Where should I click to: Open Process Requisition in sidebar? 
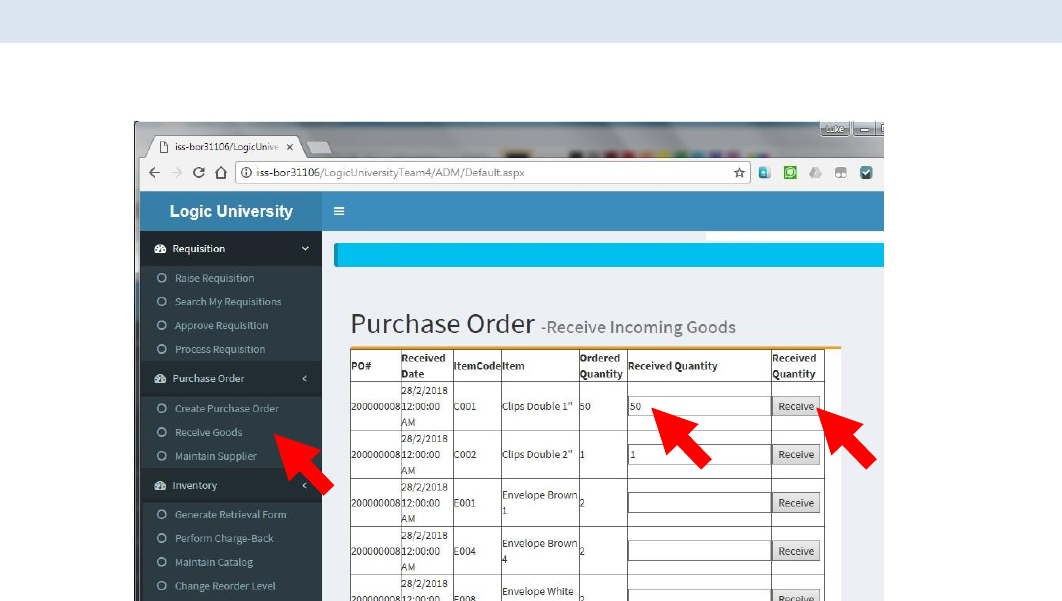click(219, 350)
